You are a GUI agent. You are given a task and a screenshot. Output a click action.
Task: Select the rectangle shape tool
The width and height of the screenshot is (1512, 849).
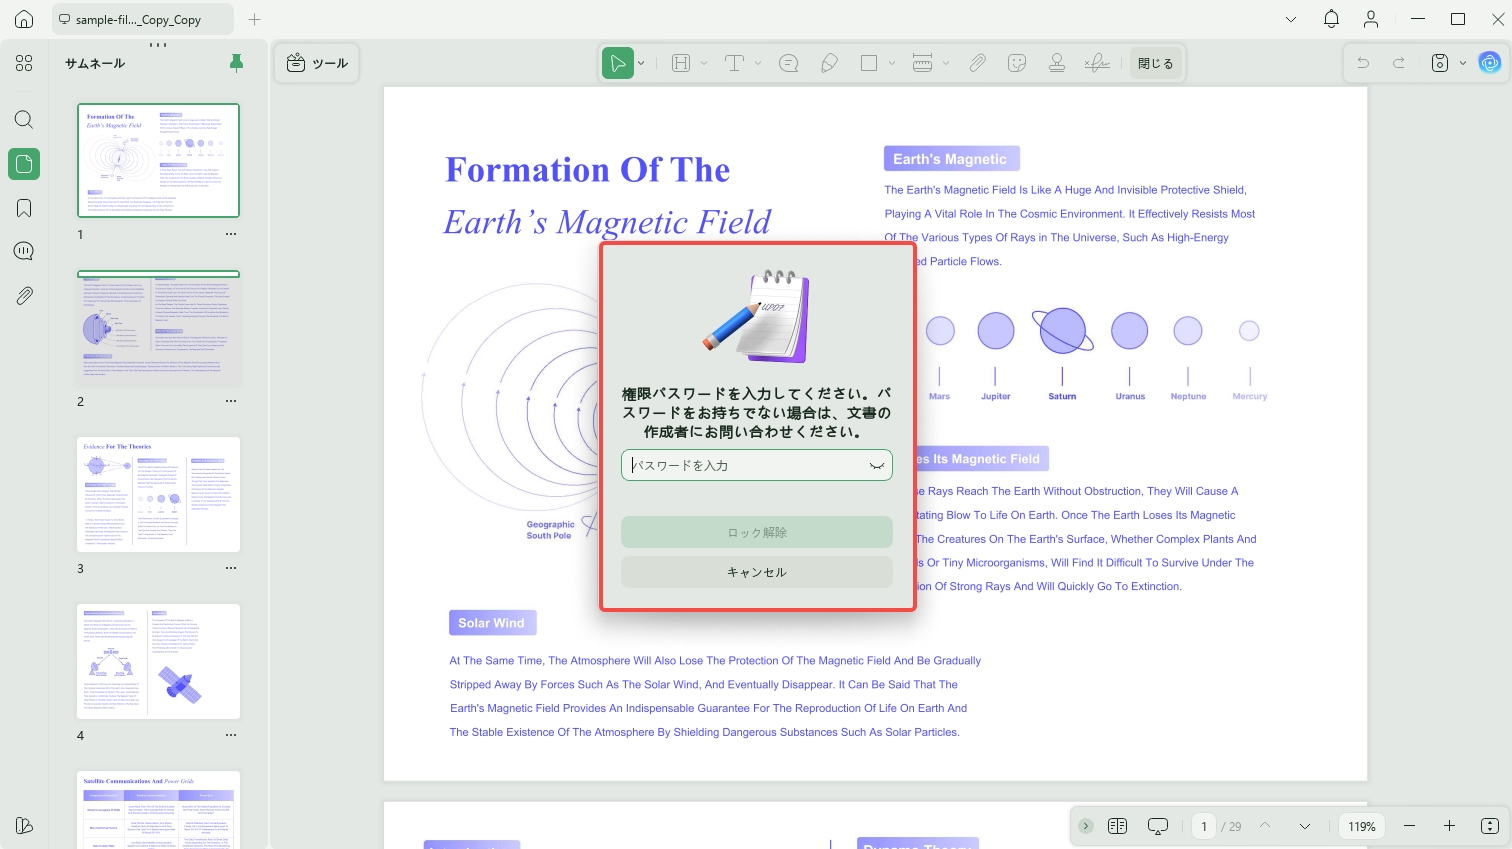tap(869, 63)
